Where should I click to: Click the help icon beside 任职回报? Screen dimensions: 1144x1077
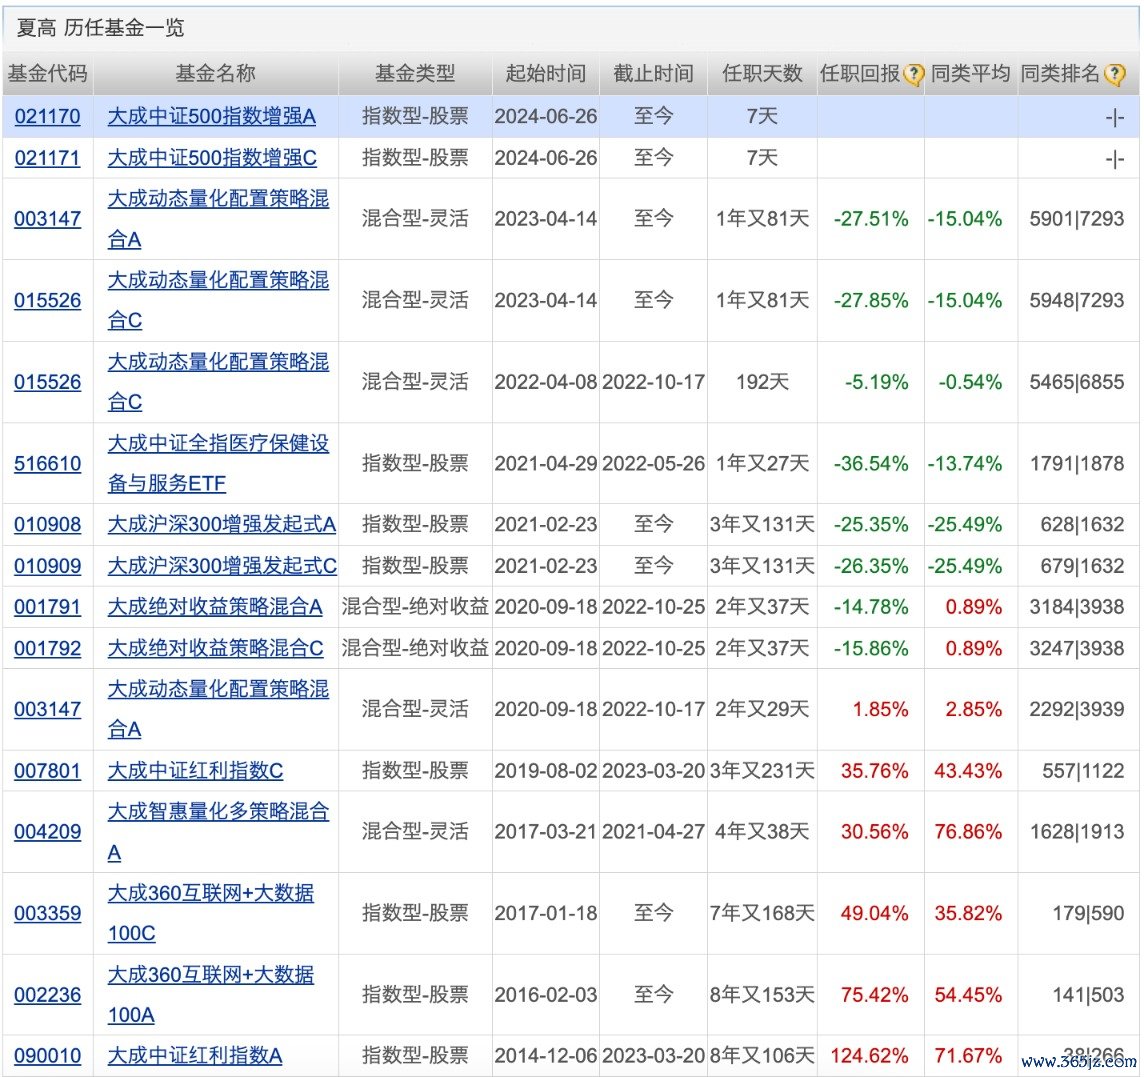point(913,75)
